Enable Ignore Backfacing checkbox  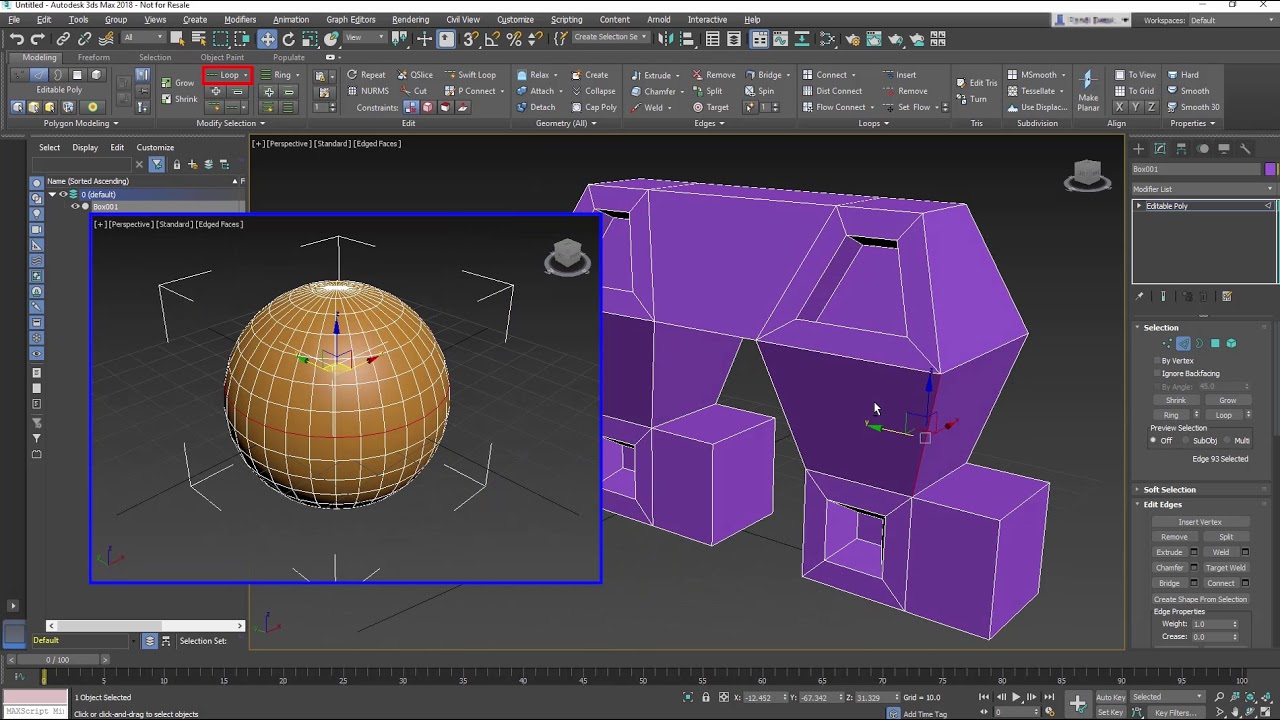1157,373
